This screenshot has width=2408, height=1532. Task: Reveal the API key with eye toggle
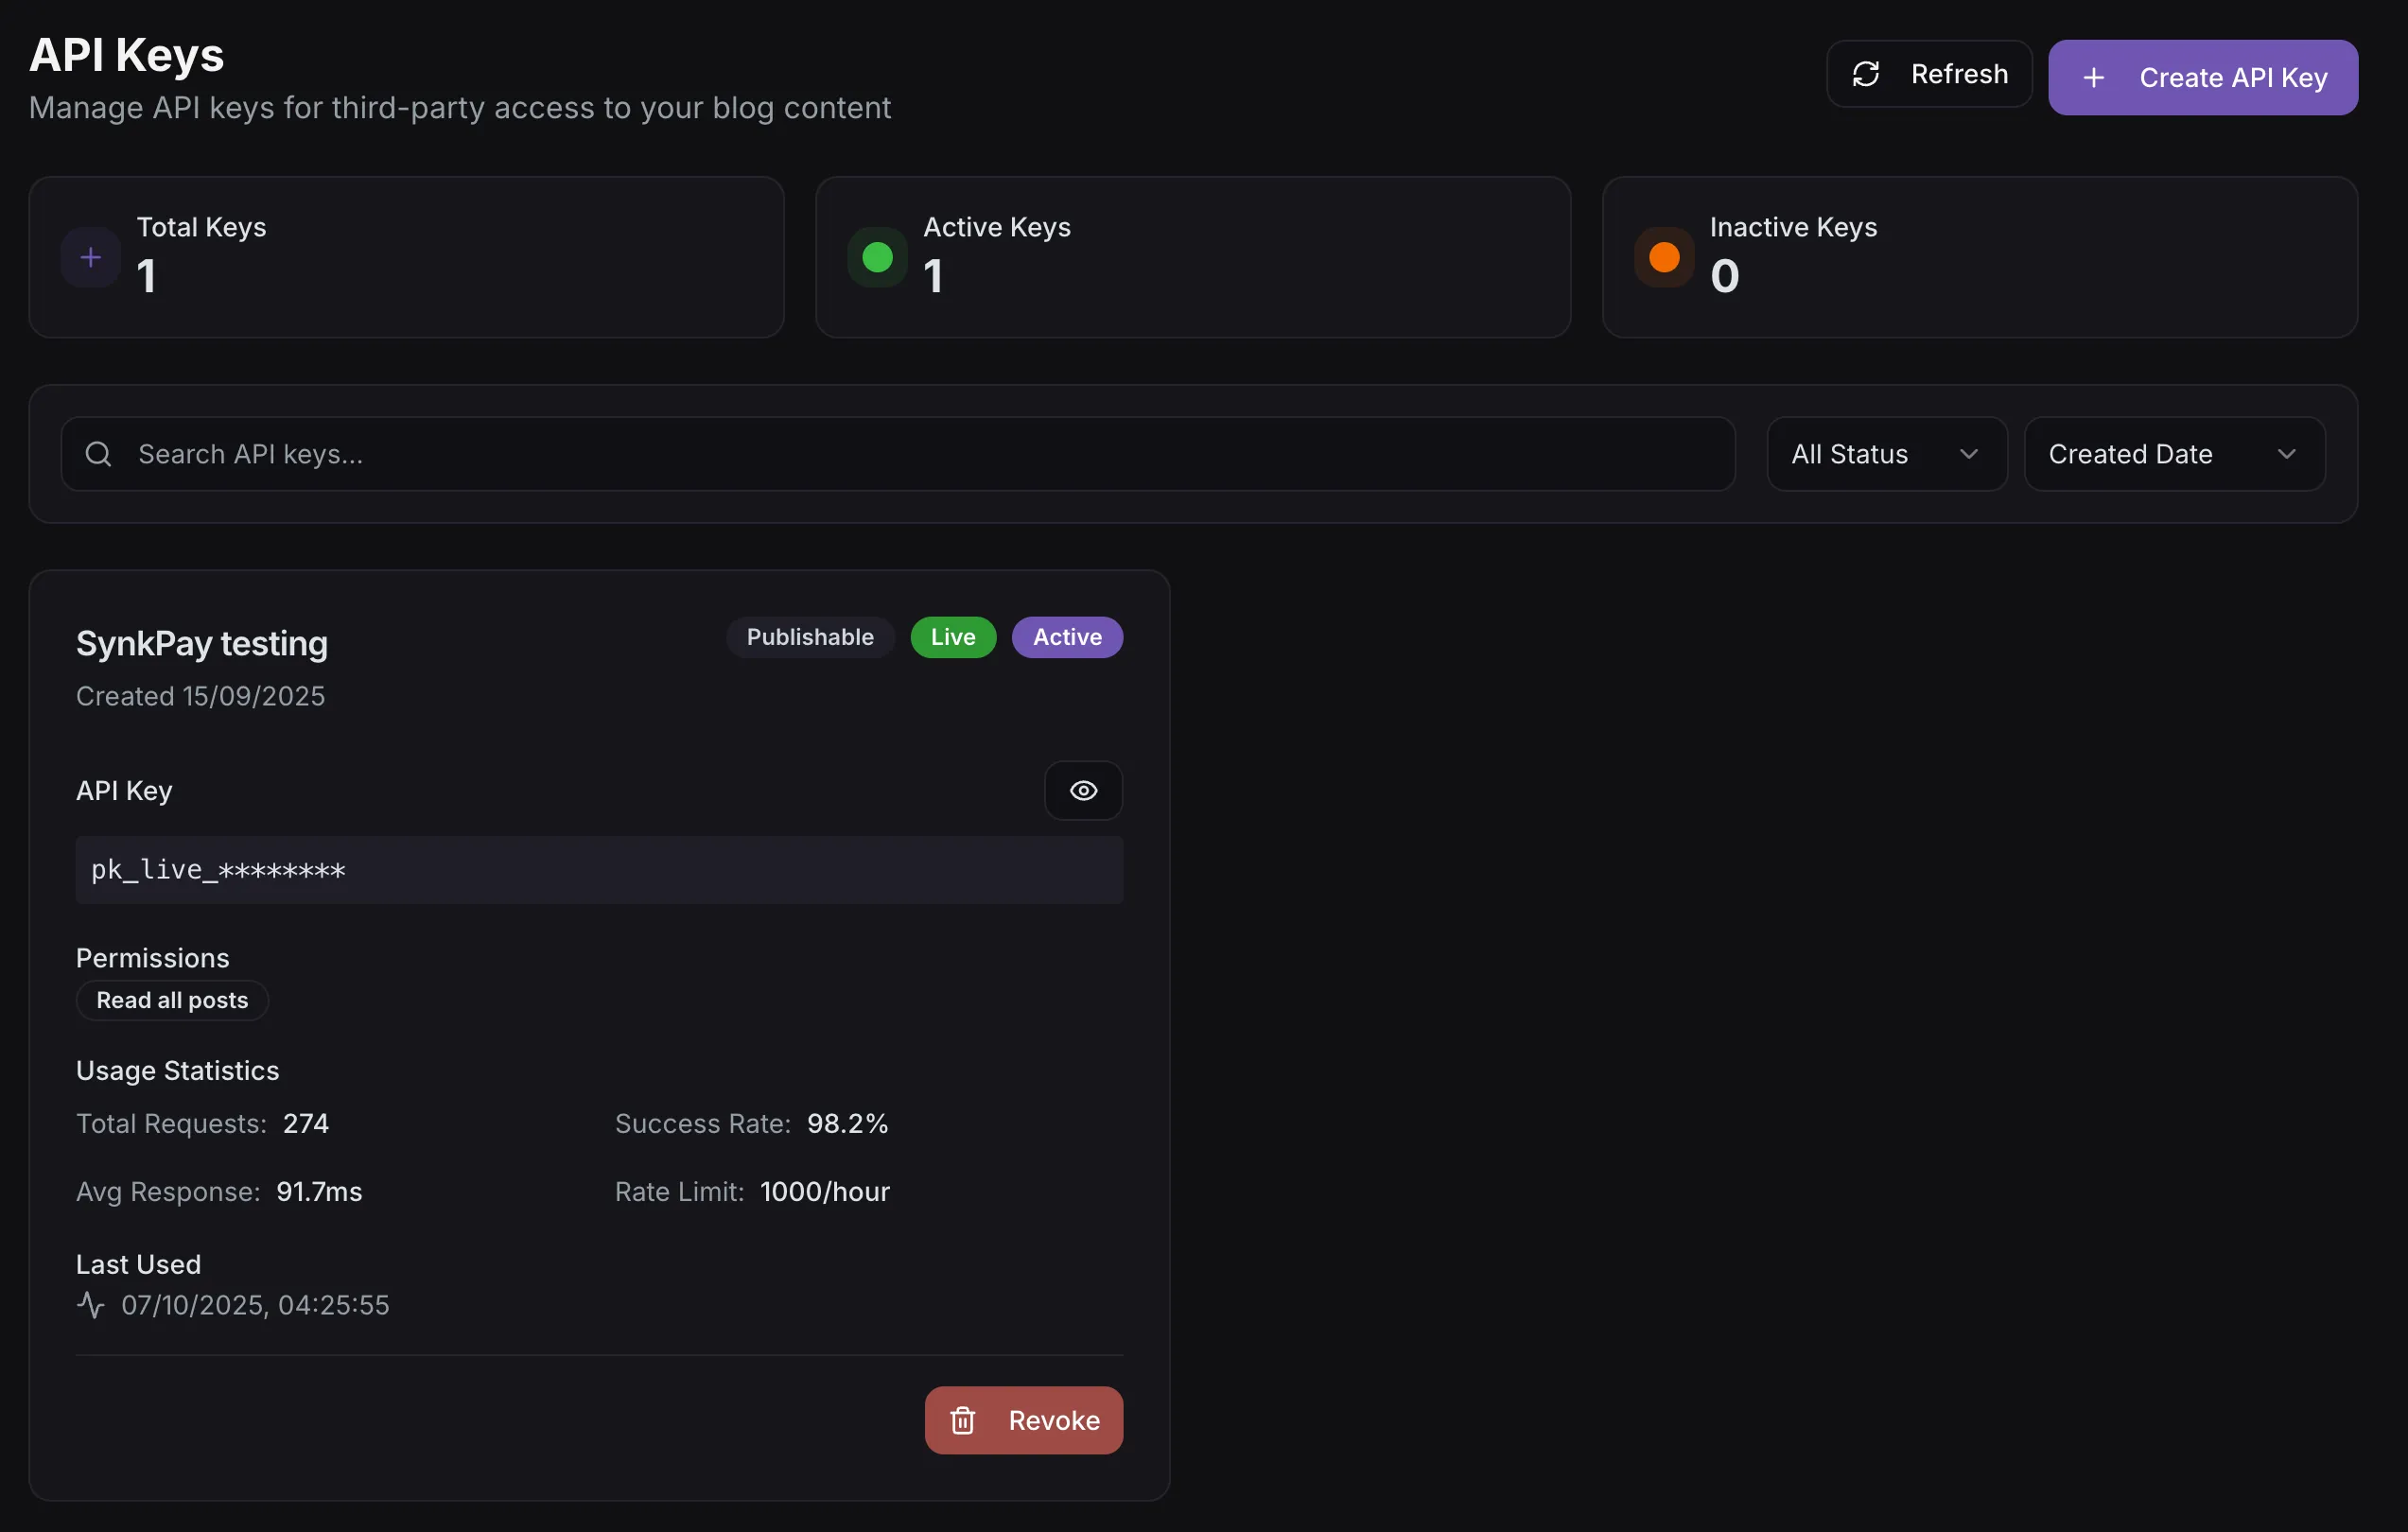point(1083,791)
